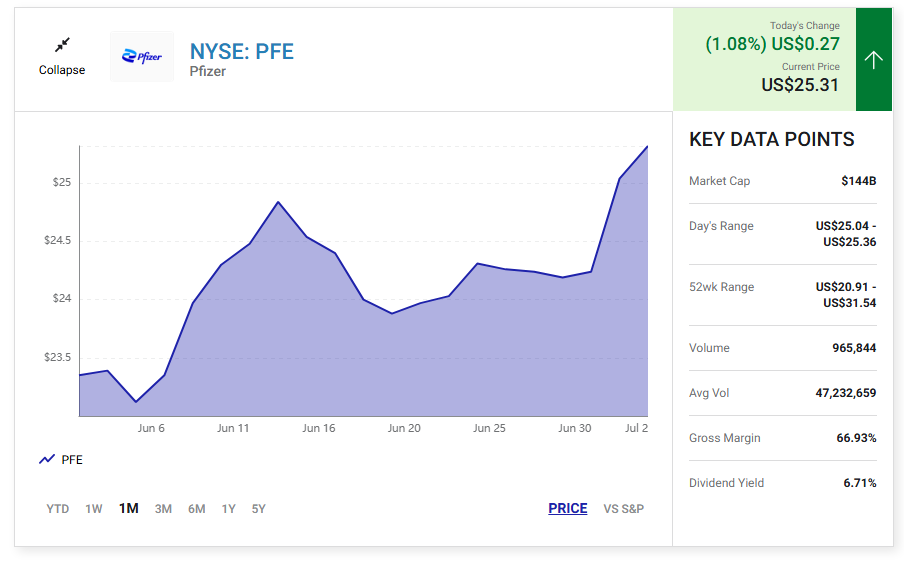Click the Jun 6 axis label

point(151,428)
